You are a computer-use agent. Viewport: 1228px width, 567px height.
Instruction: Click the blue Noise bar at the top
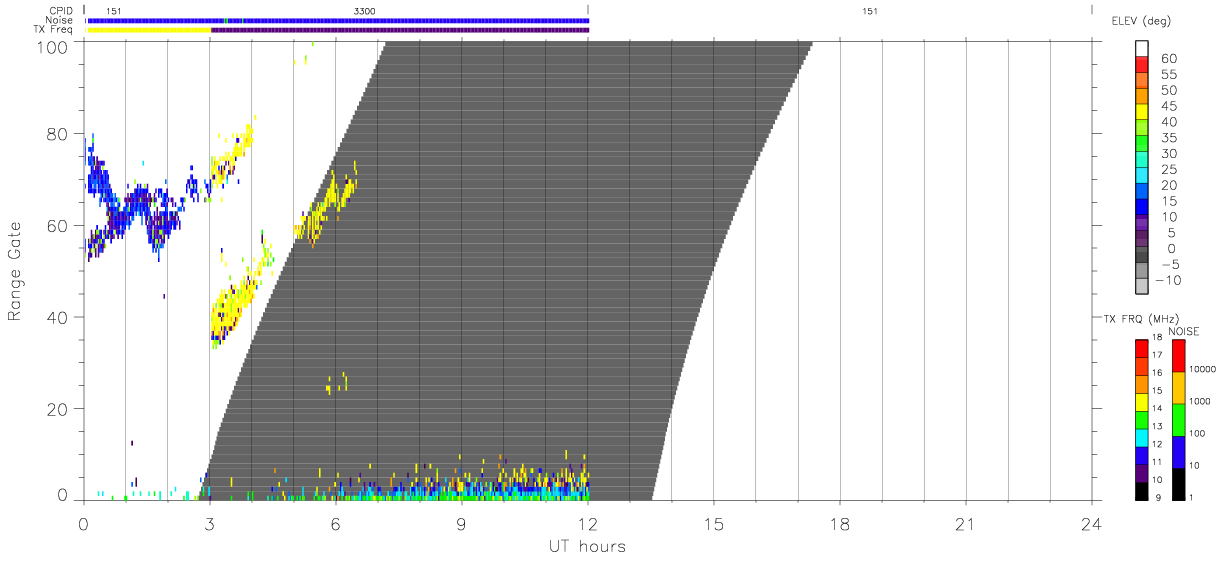338,20
